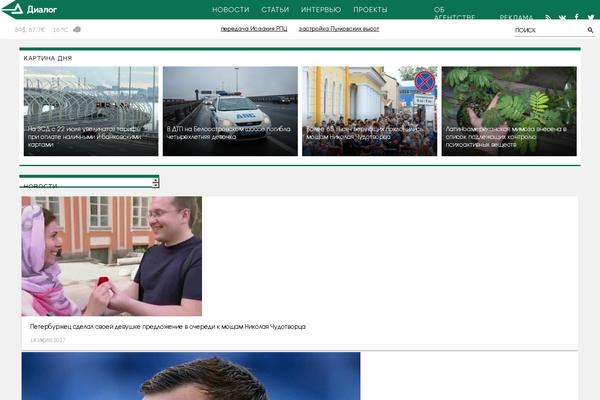The image size is (600, 400).
Task: Open the Белоостровское шоссе accident story card
Action: click(x=230, y=111)
